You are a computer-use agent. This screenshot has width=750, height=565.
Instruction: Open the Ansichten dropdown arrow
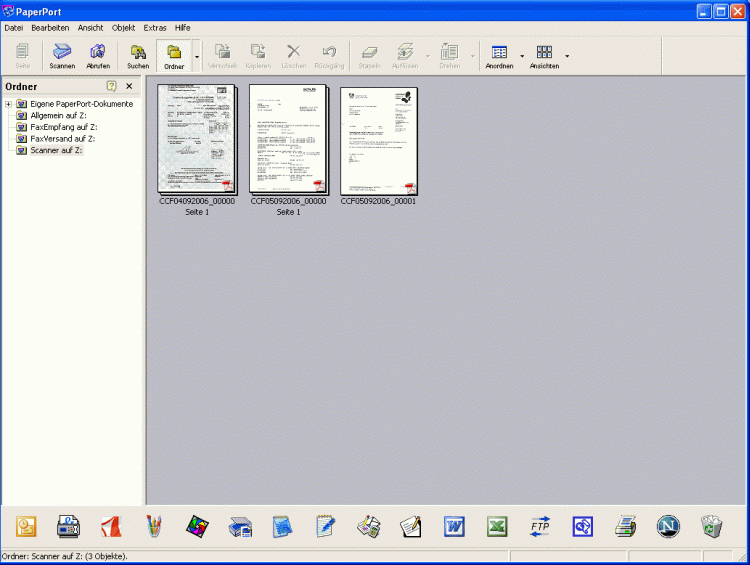(x=567, y=56)
